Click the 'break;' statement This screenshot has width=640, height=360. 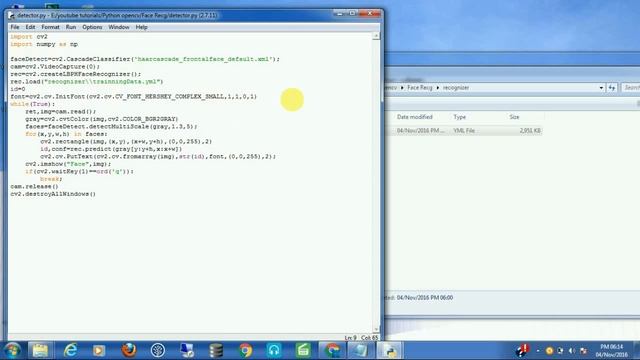[51, 179]
